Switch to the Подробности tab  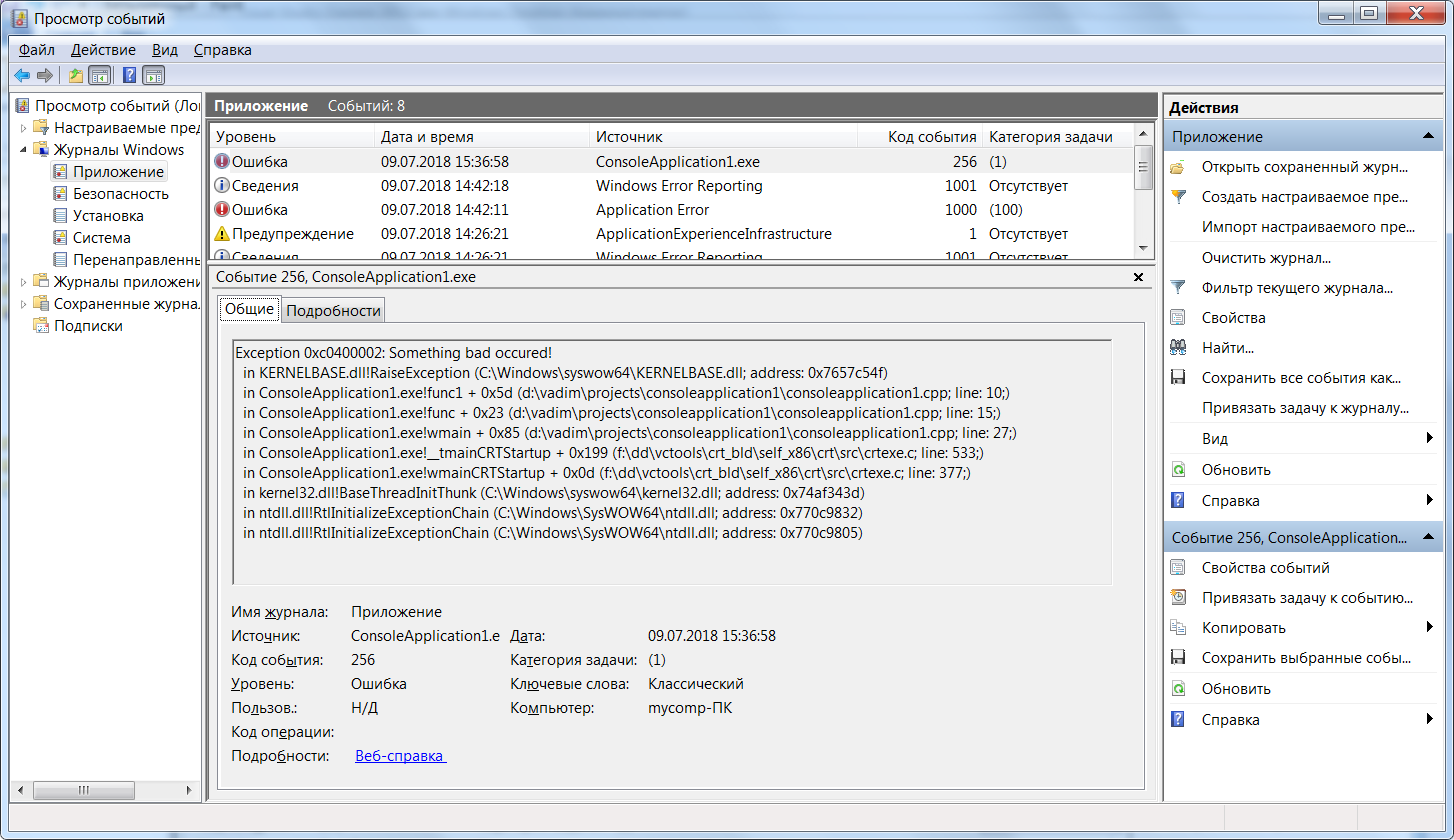click(x=333, y=311)
